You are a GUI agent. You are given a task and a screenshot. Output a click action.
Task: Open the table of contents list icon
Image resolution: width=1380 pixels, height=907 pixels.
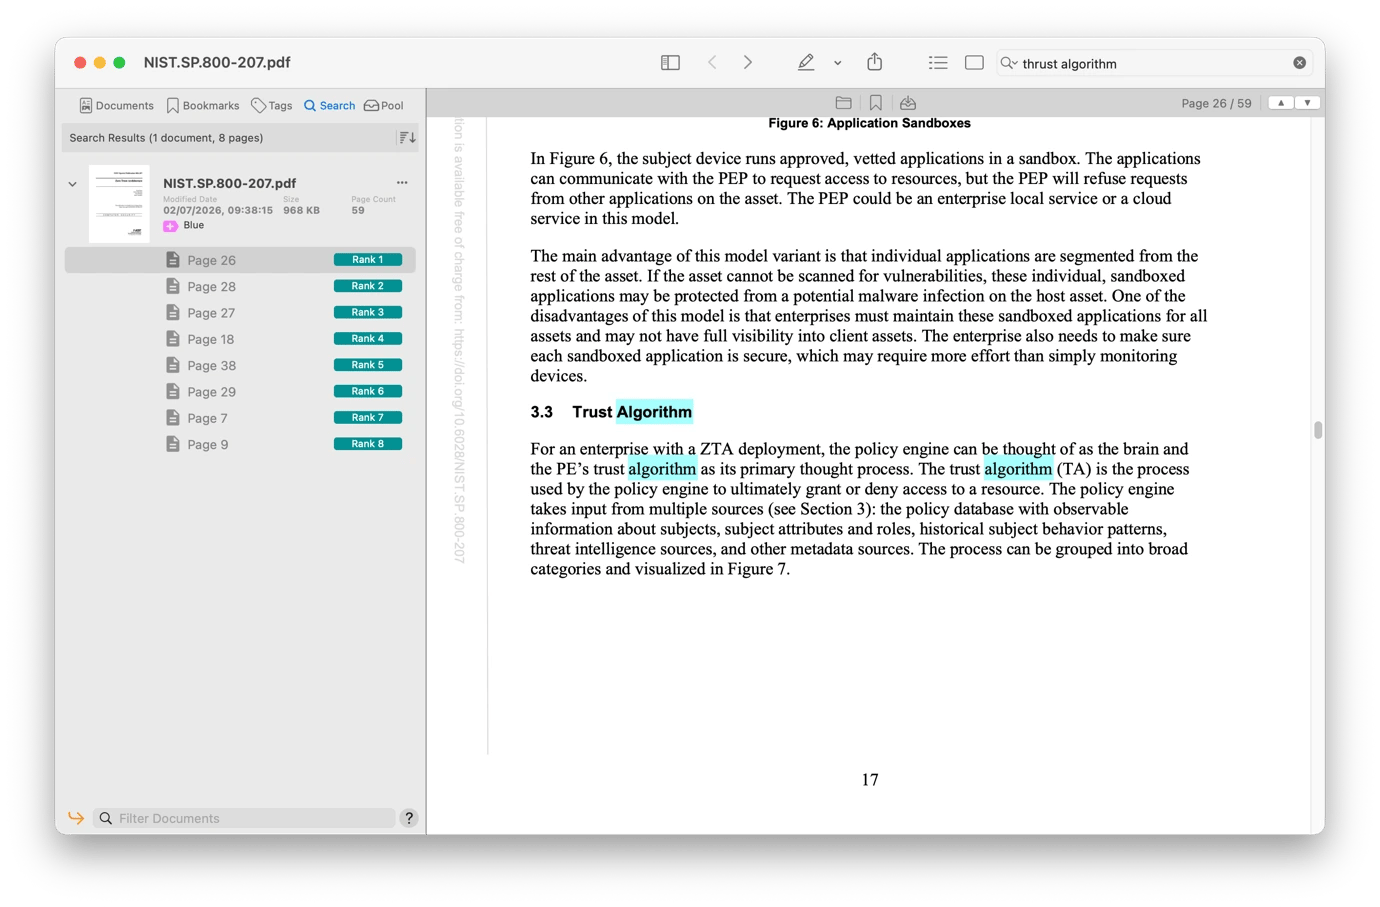point(938,63)
